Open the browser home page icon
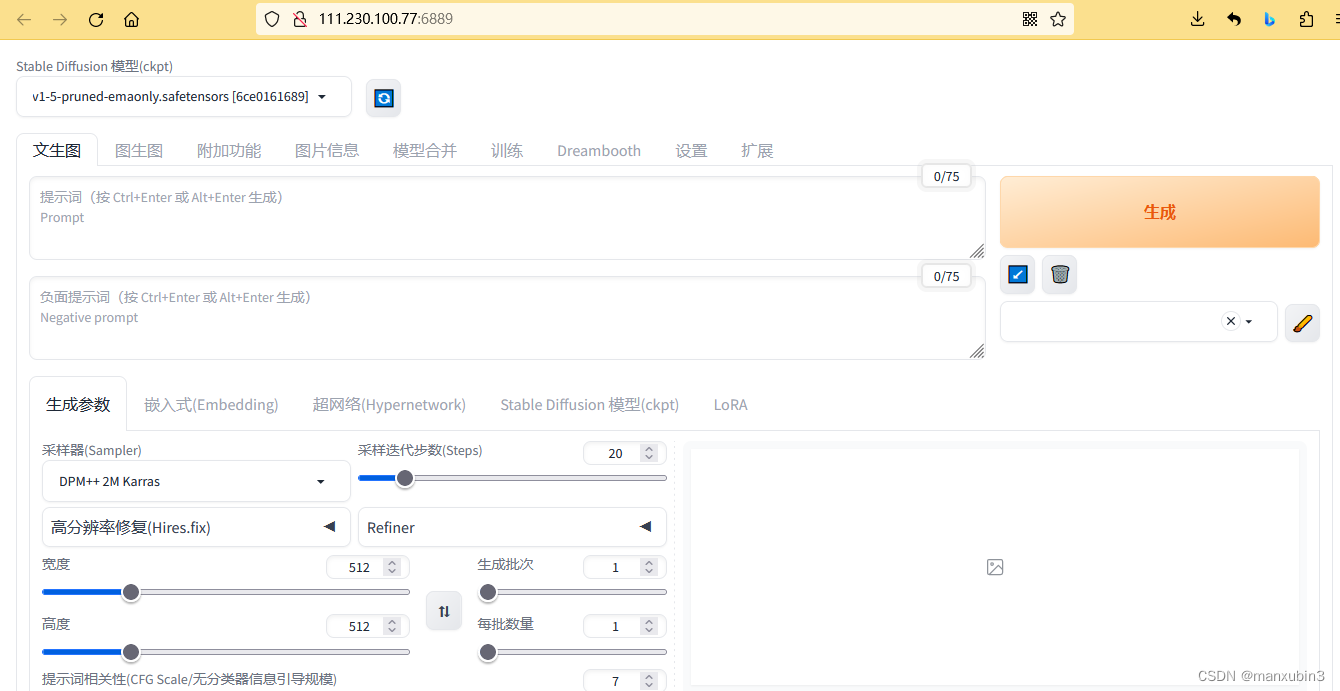1340x691 pixels. [131, 19]
